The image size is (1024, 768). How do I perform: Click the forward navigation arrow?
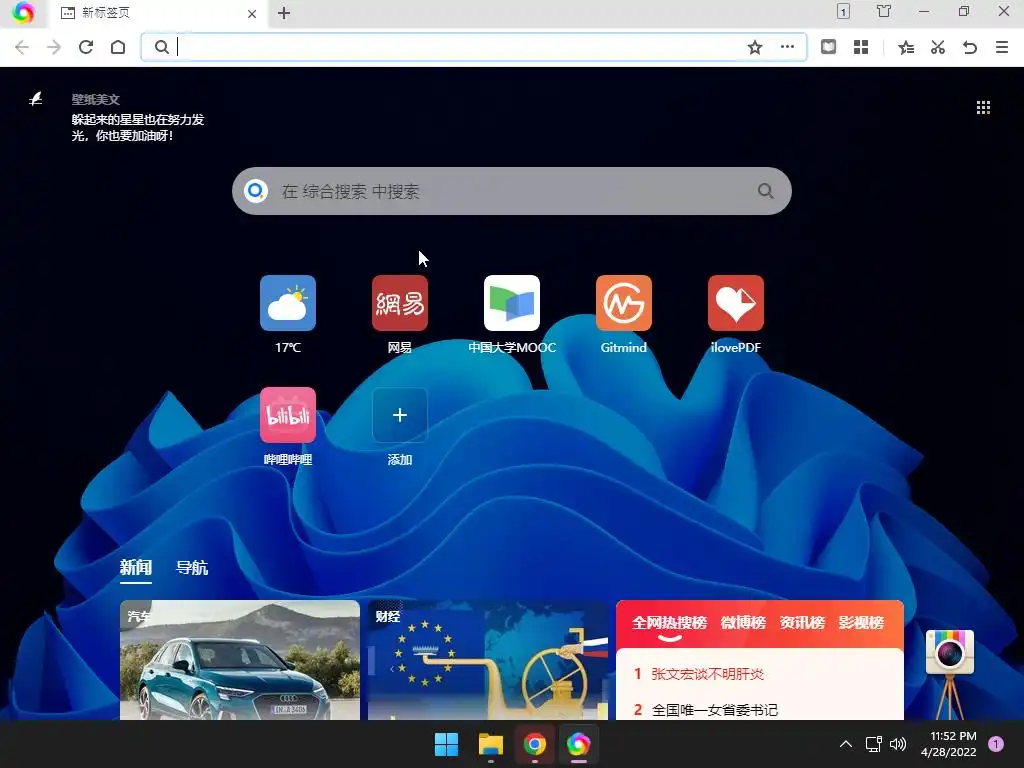pyautogui.click(x=54, y=47)
